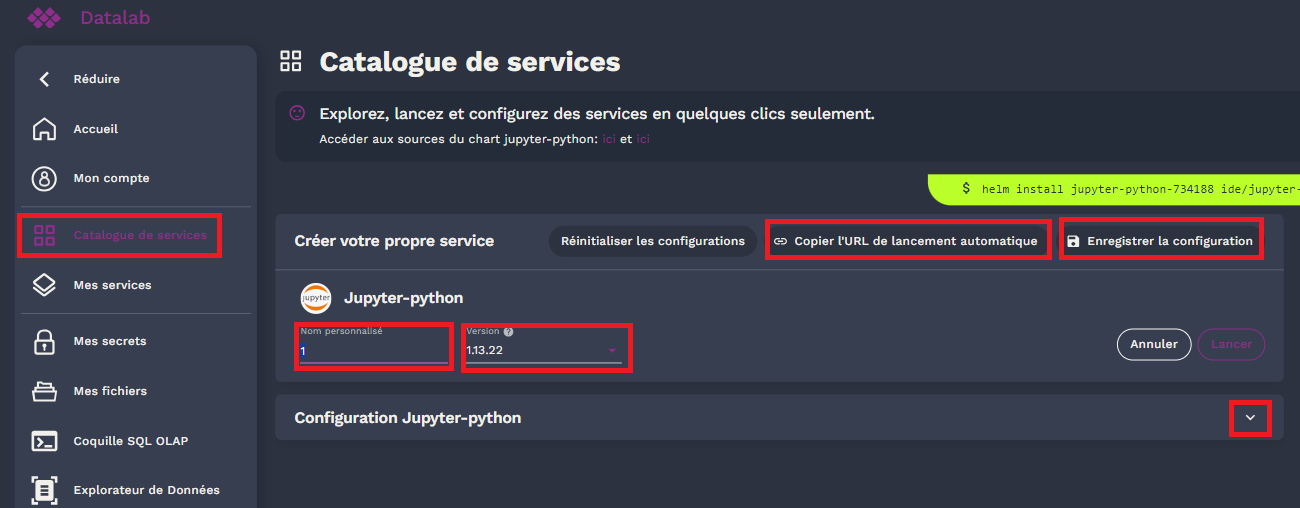Open Coquille SQL OLAP terminal icon
This screenshot has width=1300, height=508.
coord(44,441)
